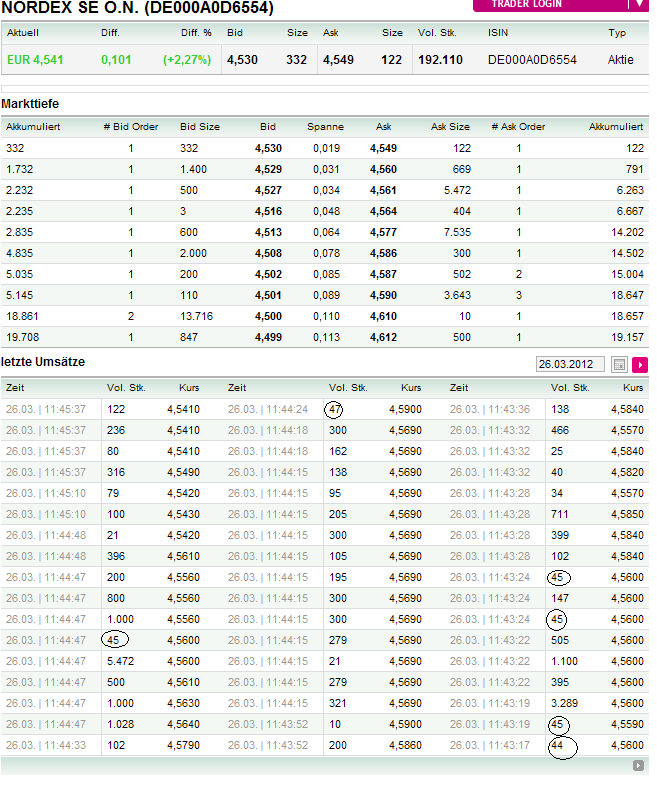Select the top ask price 4,549 in Markttiefe
Screen dimensions: 657x796
click(x=383, y=148)
